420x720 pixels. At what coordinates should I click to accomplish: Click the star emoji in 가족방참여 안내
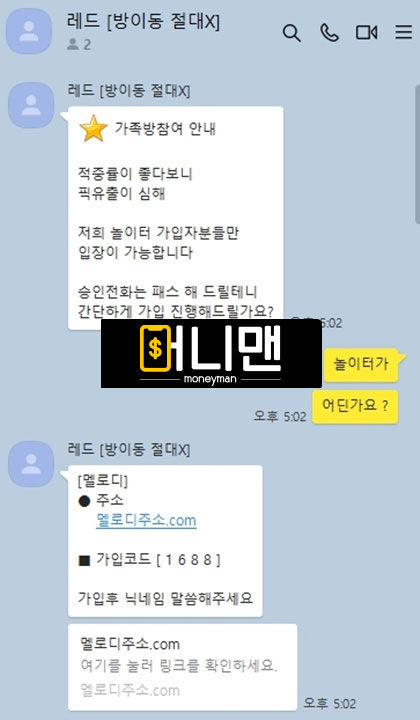click(x=94, y=129)
